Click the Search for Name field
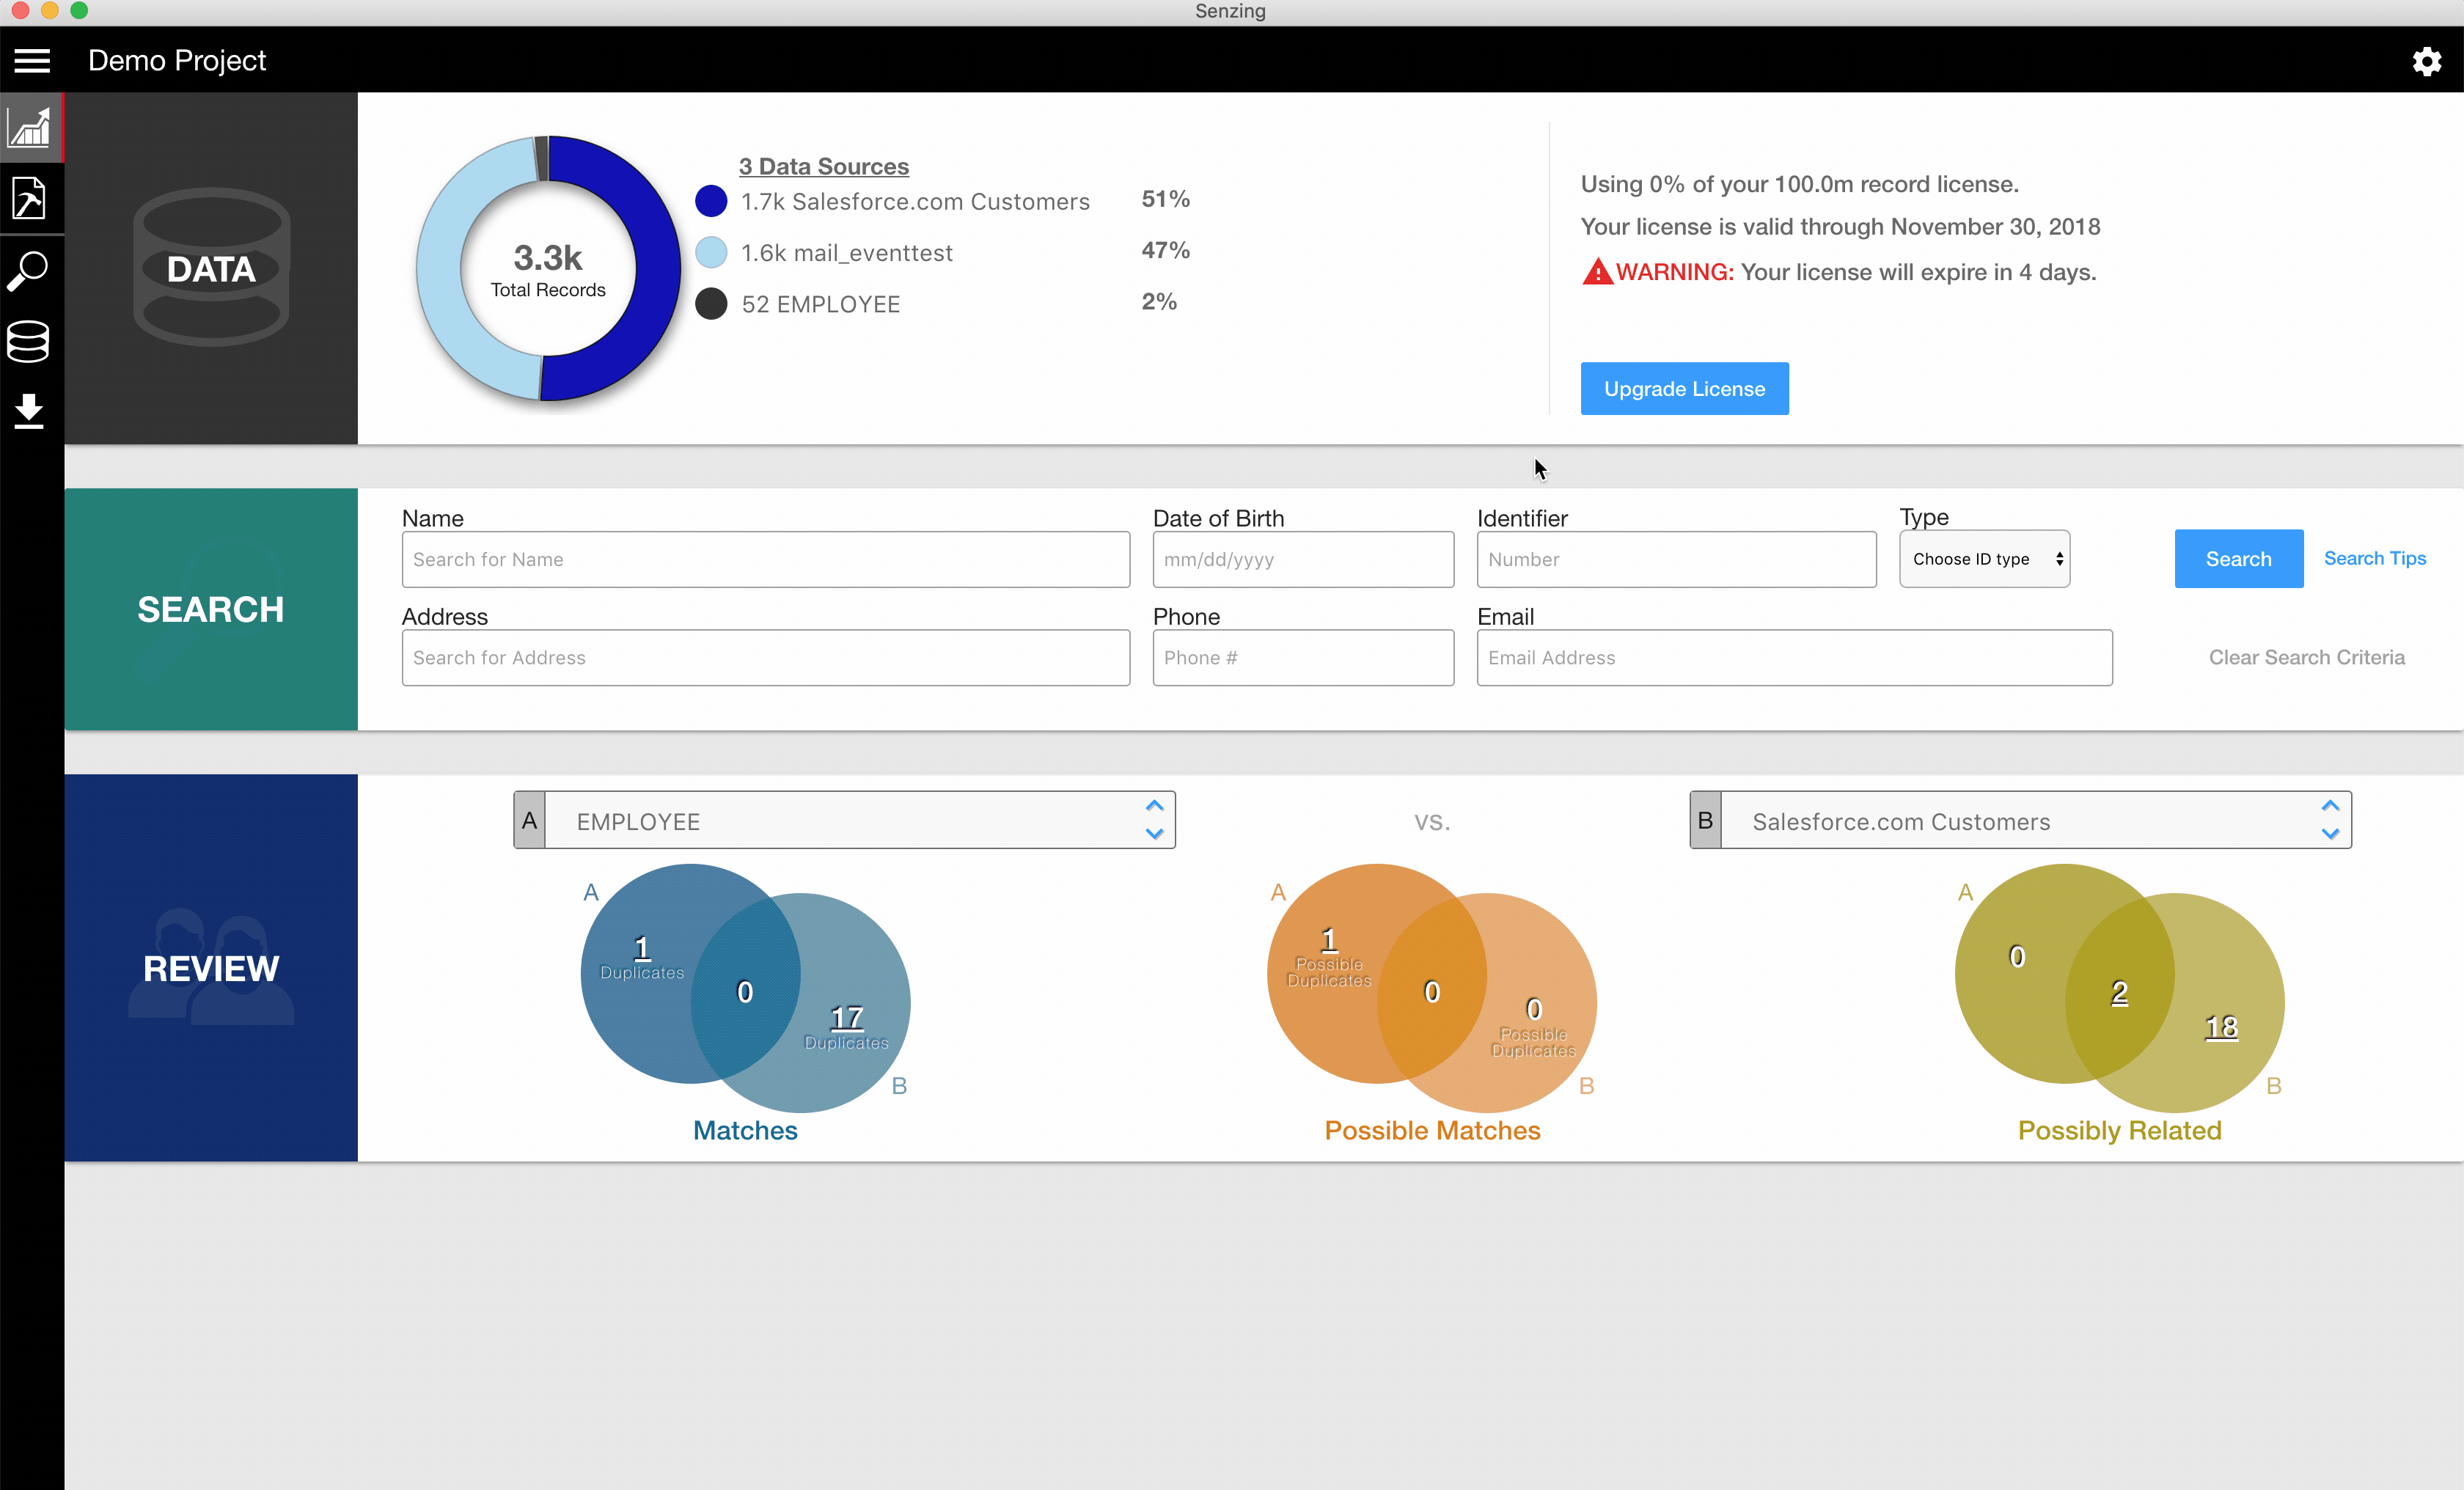The image size is (2464, 1490). point(765,559)
